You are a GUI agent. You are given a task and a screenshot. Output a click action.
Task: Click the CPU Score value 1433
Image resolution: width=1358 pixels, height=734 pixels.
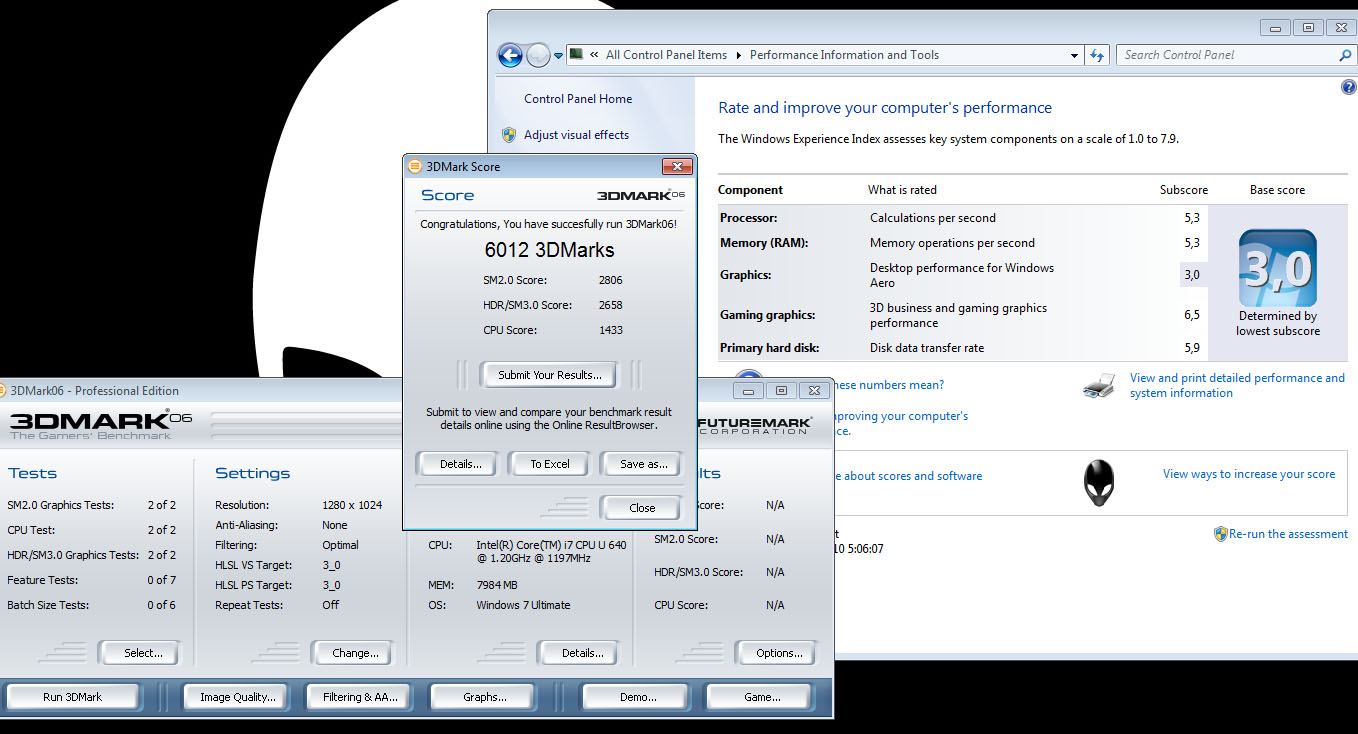click(x=611, y=330)
